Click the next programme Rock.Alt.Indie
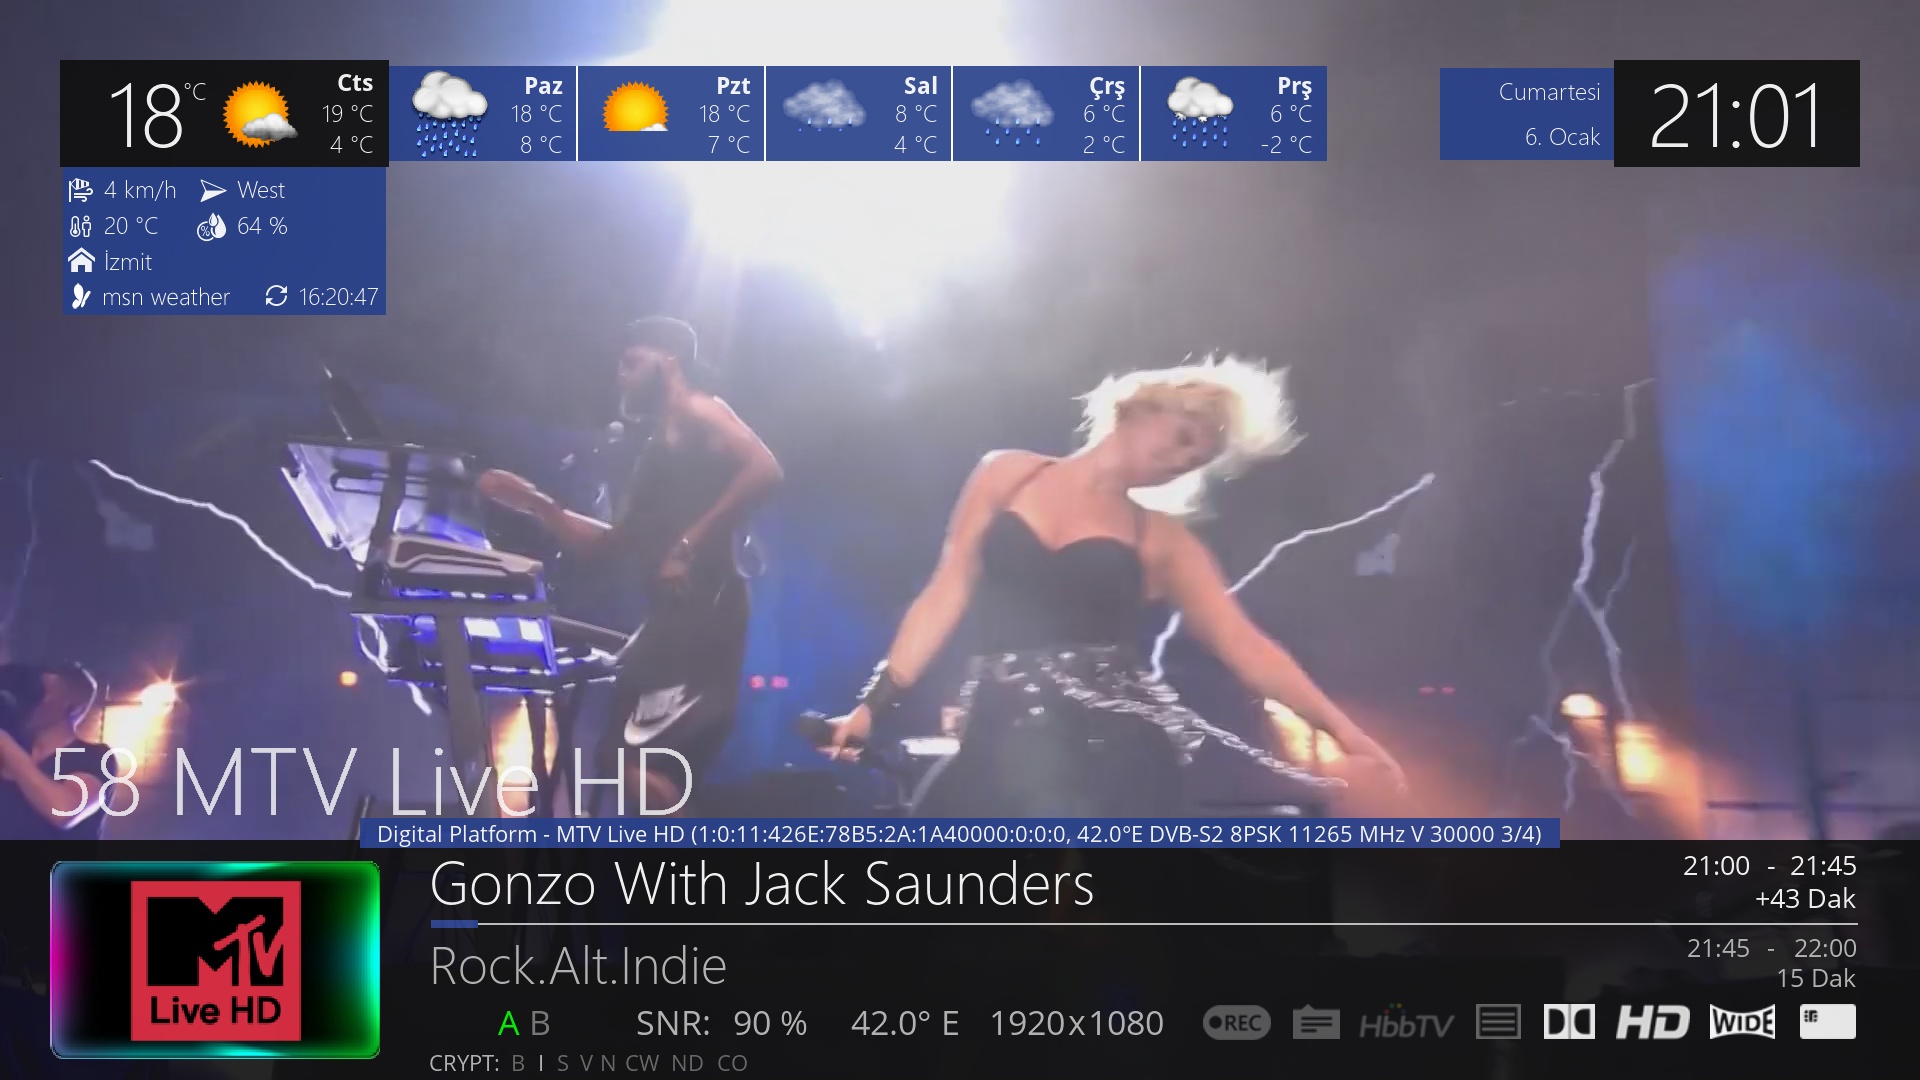 (578, 966)
